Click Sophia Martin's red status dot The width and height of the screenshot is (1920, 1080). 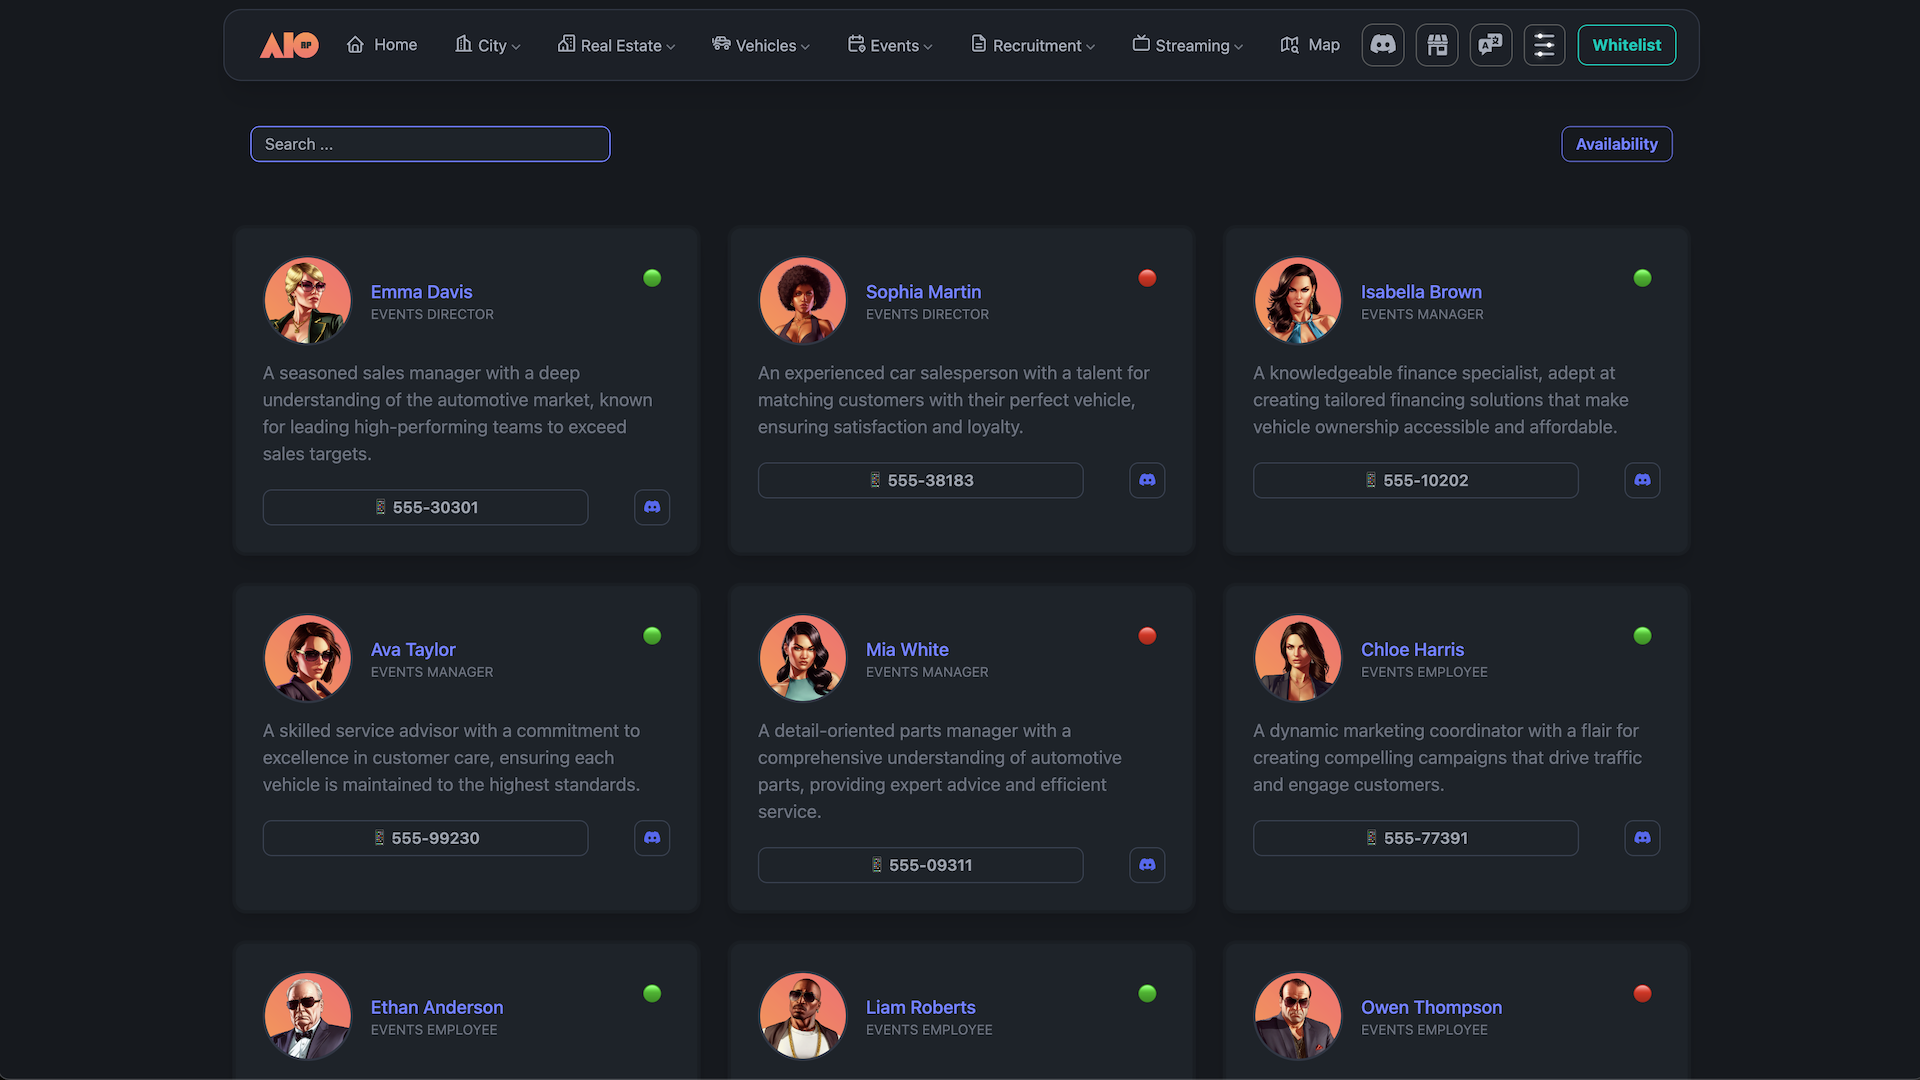pos(1147,278)
